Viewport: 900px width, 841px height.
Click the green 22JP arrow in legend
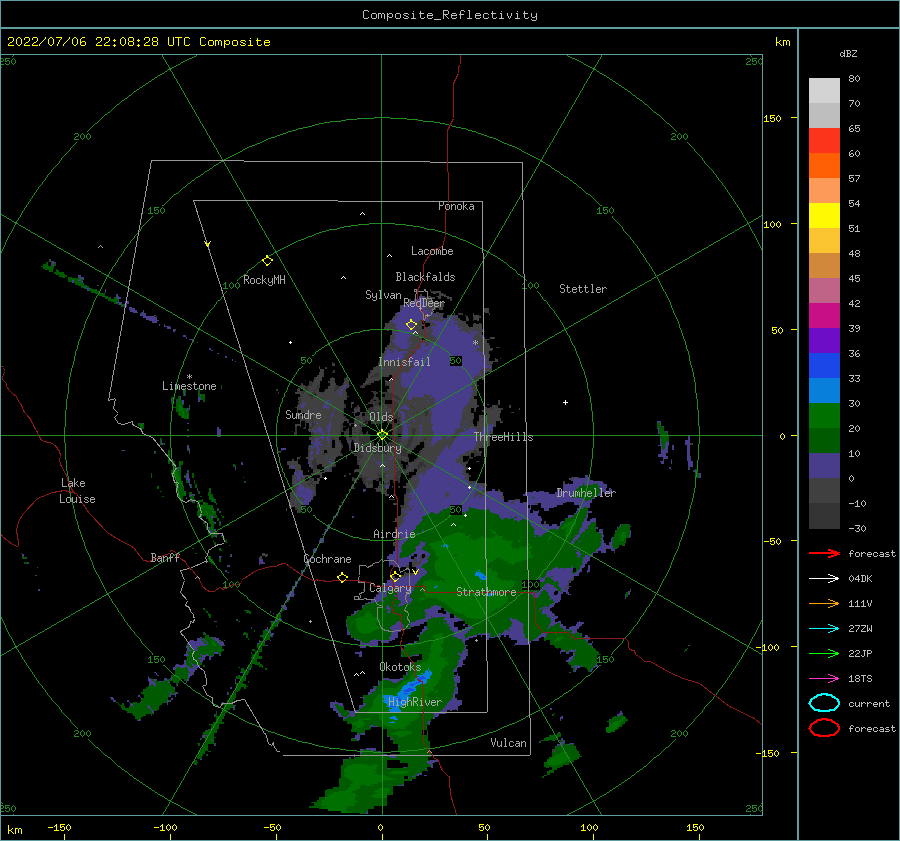(824, 653)
